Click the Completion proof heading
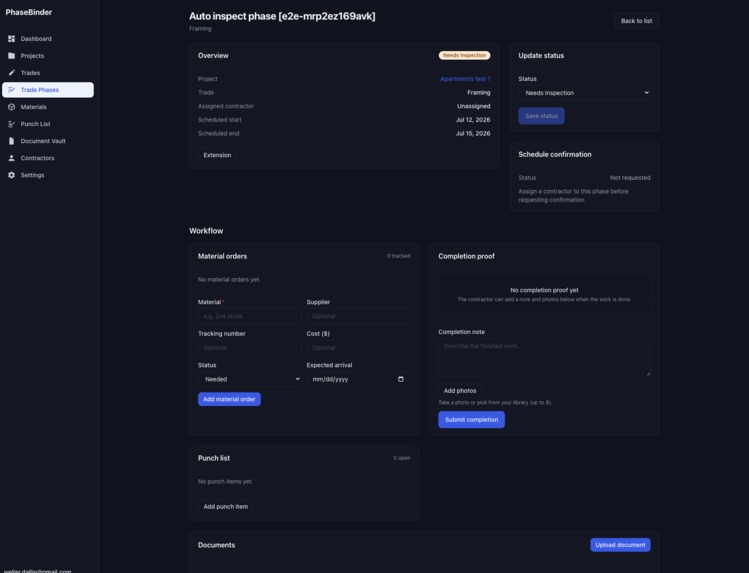This screenshot has width=749, height=573. click(466, 256)
